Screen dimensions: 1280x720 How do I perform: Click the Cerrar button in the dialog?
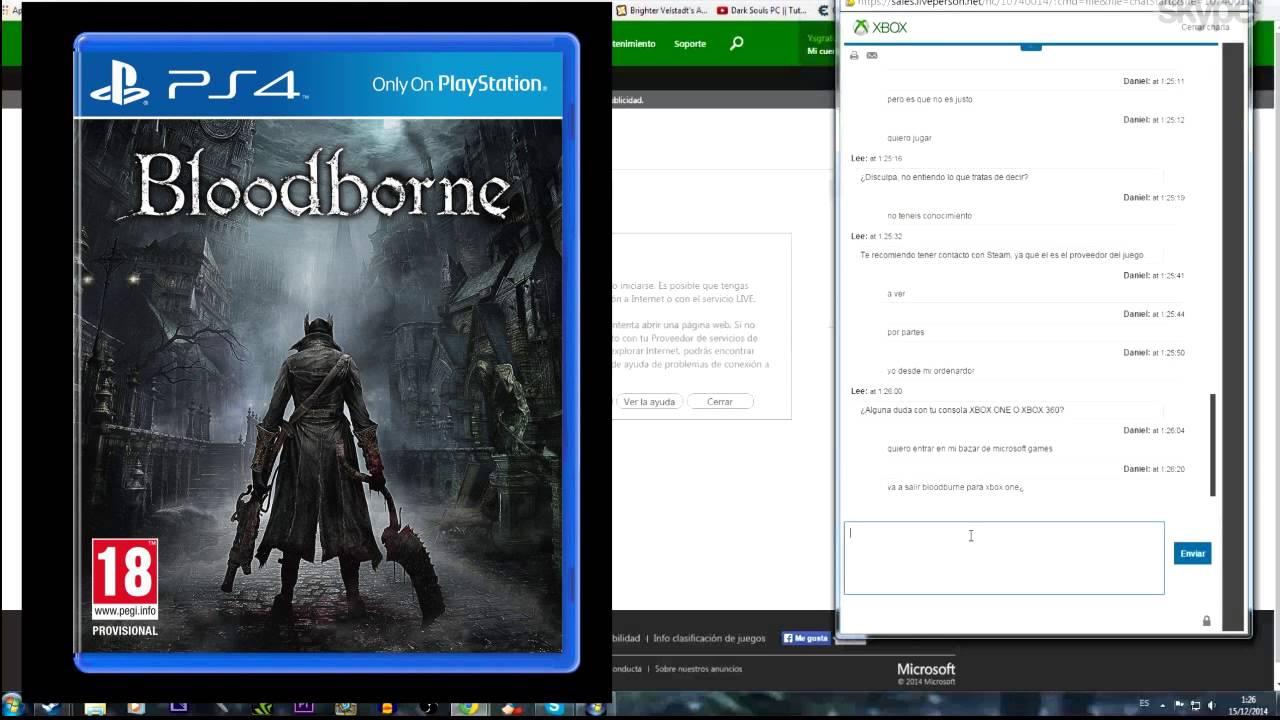point(720,401)
